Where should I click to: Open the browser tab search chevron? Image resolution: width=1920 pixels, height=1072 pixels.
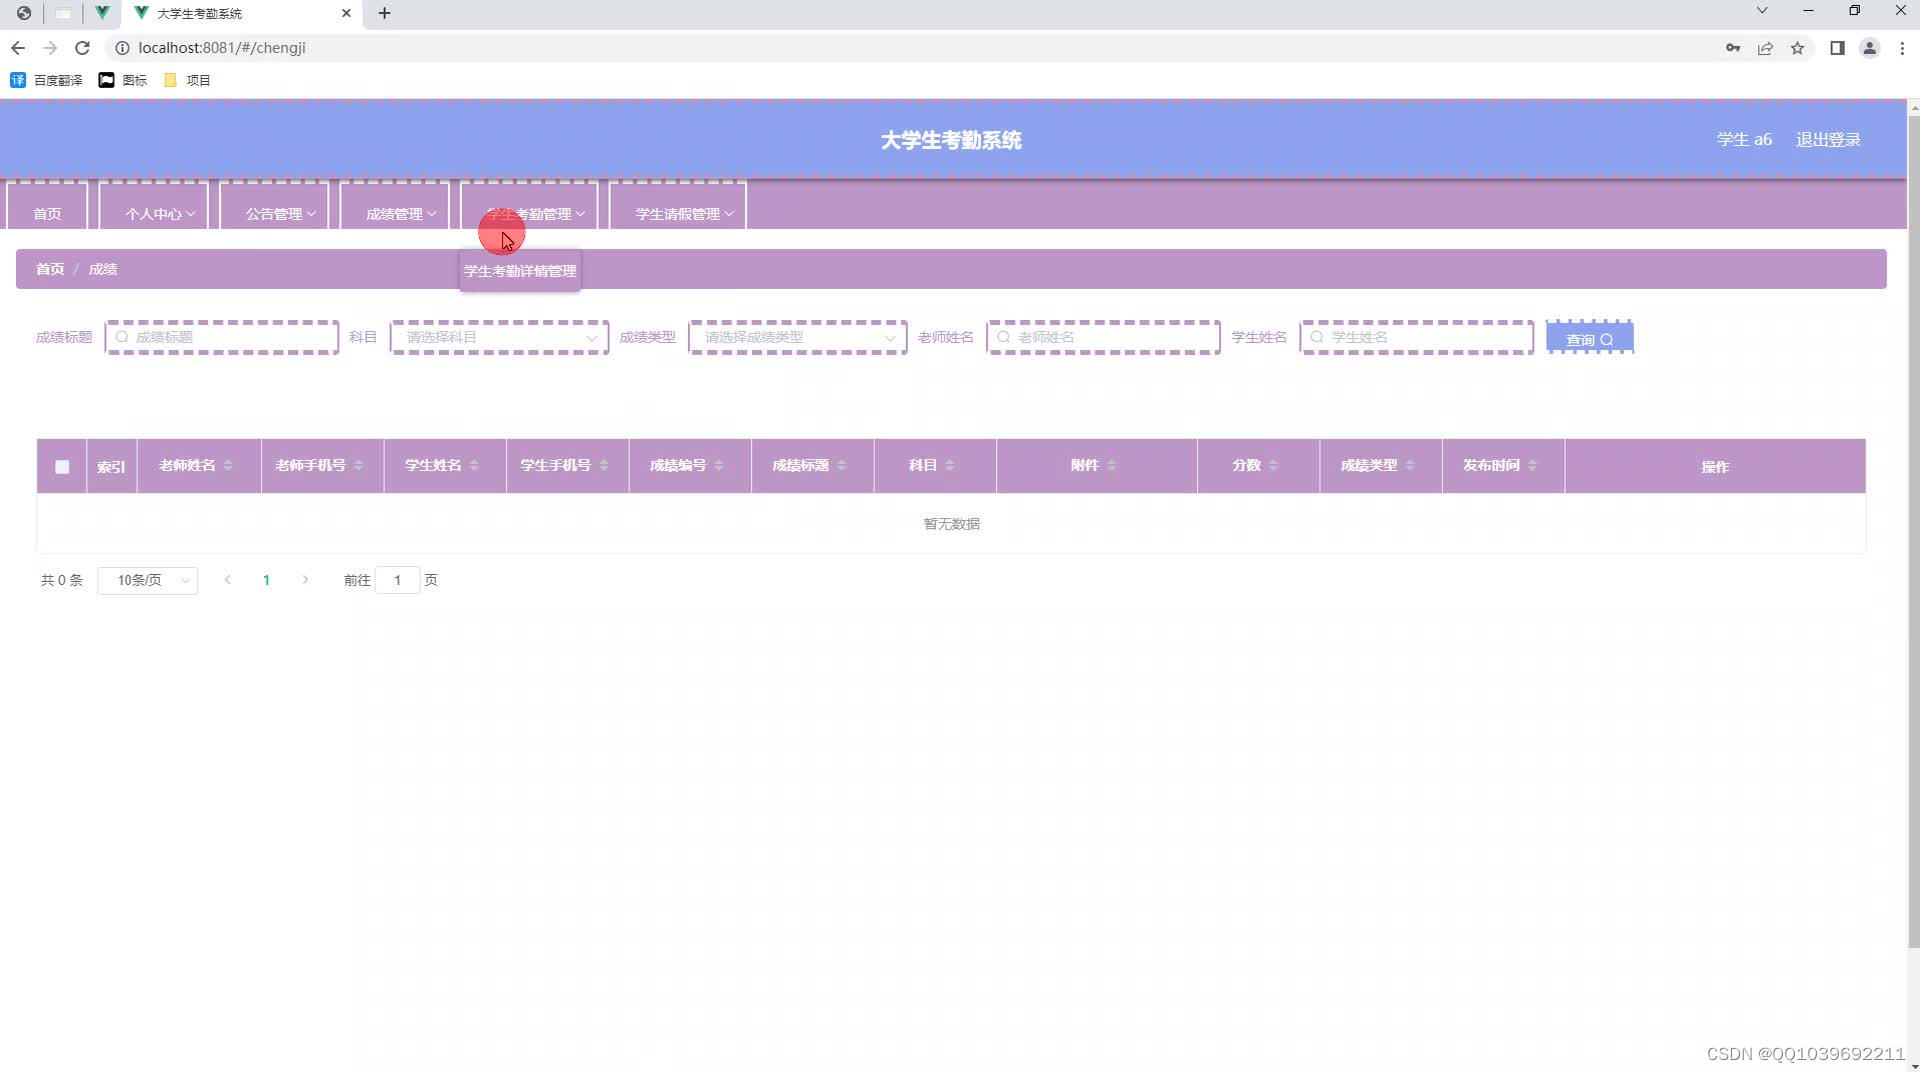pyautogui.click(x=1762, y=11)
